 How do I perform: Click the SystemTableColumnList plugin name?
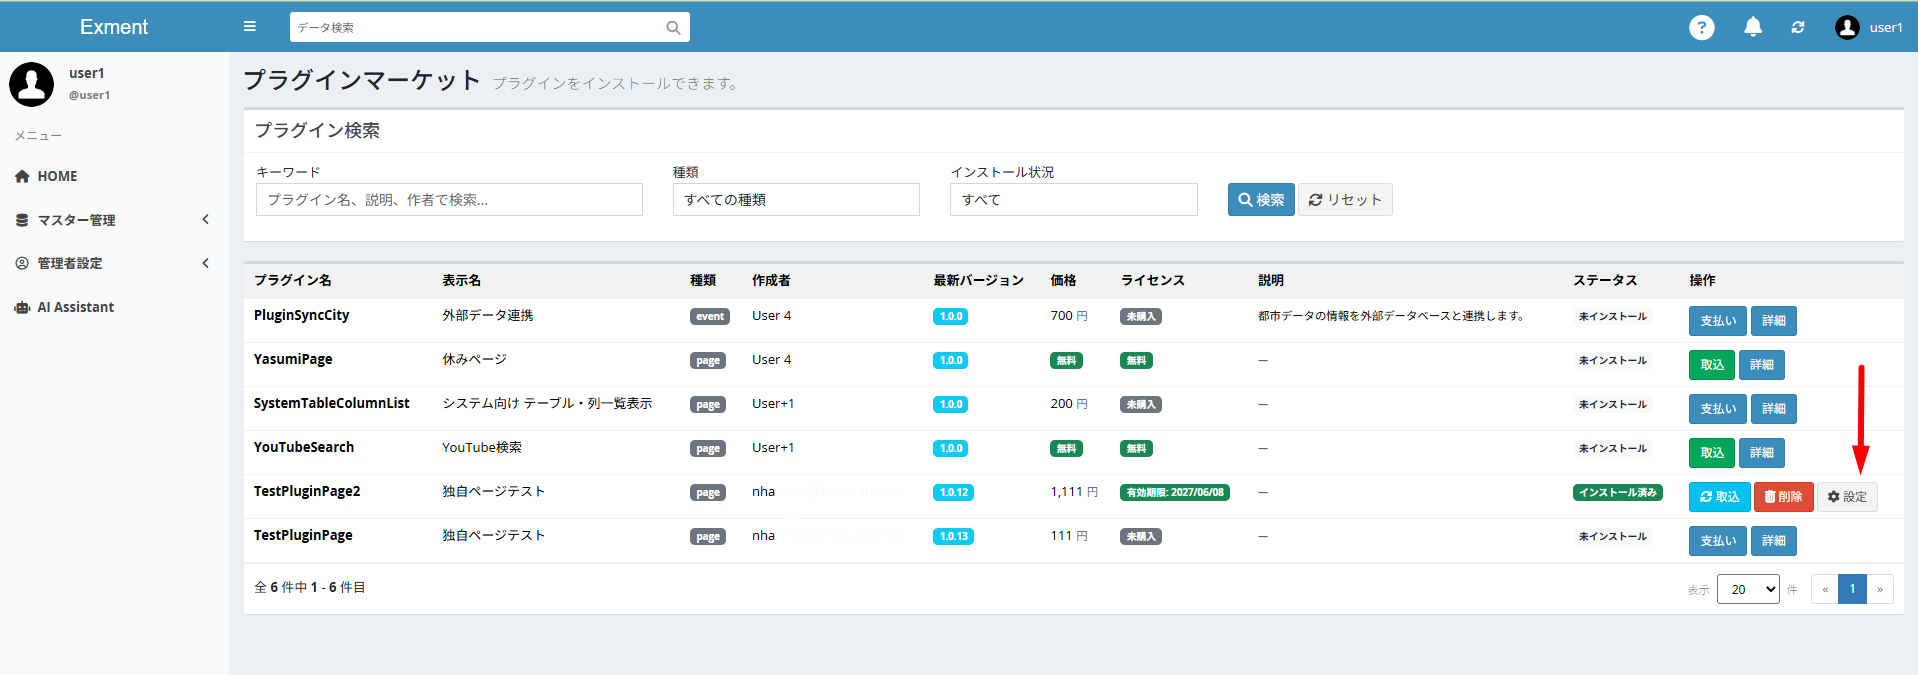point(331,403)
